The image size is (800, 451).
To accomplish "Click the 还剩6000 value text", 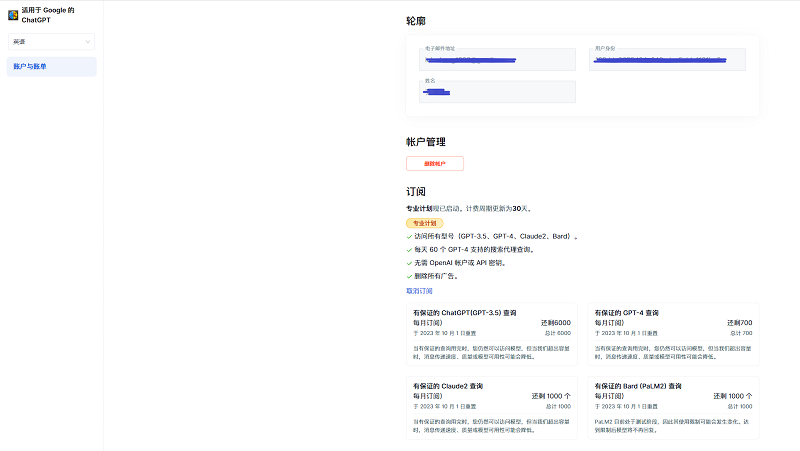I will tap(556, 323).
